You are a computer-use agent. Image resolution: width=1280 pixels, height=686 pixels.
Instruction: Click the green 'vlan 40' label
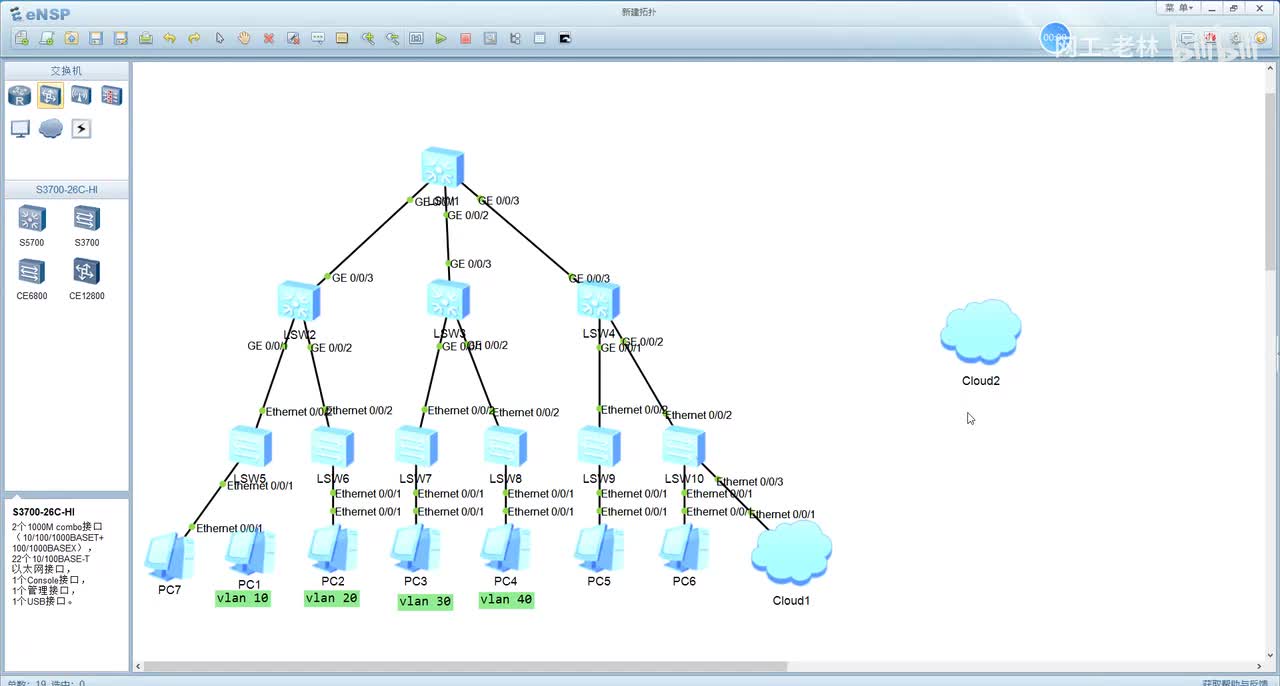pos(506,600)
